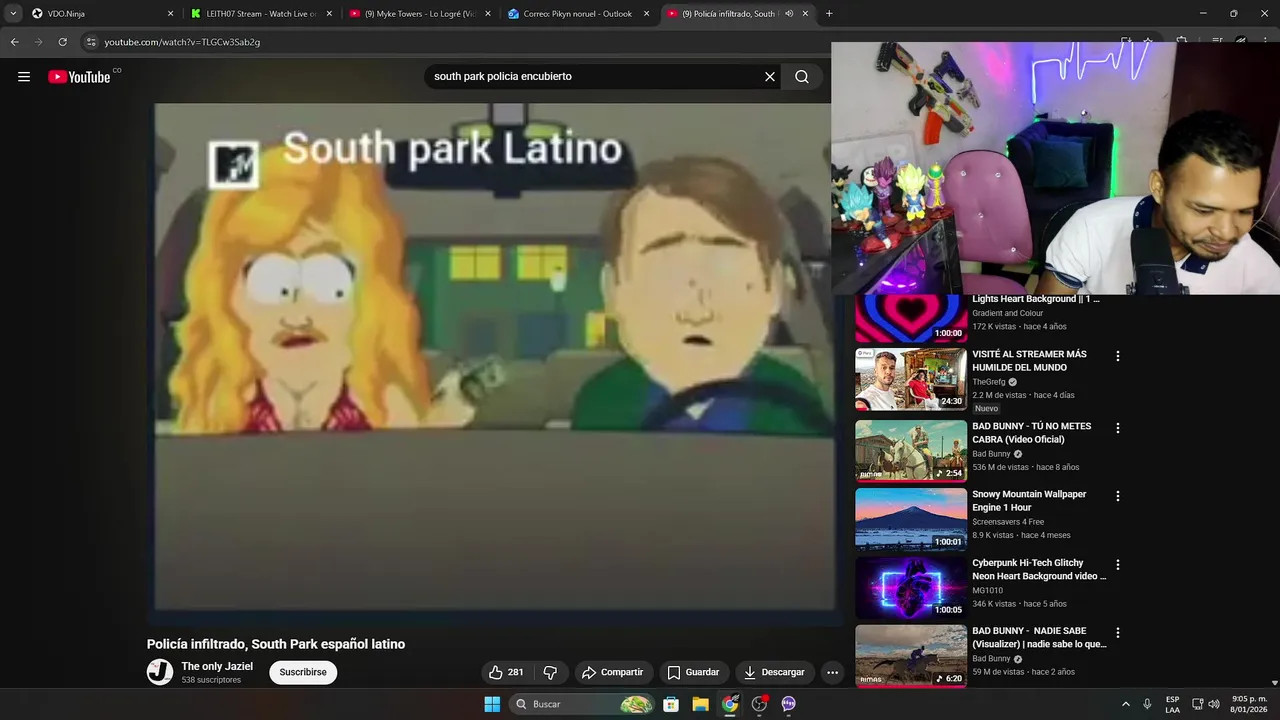
Task: Reload the page with refresh button
Action: pyautogui.click(x=62, y=42)
